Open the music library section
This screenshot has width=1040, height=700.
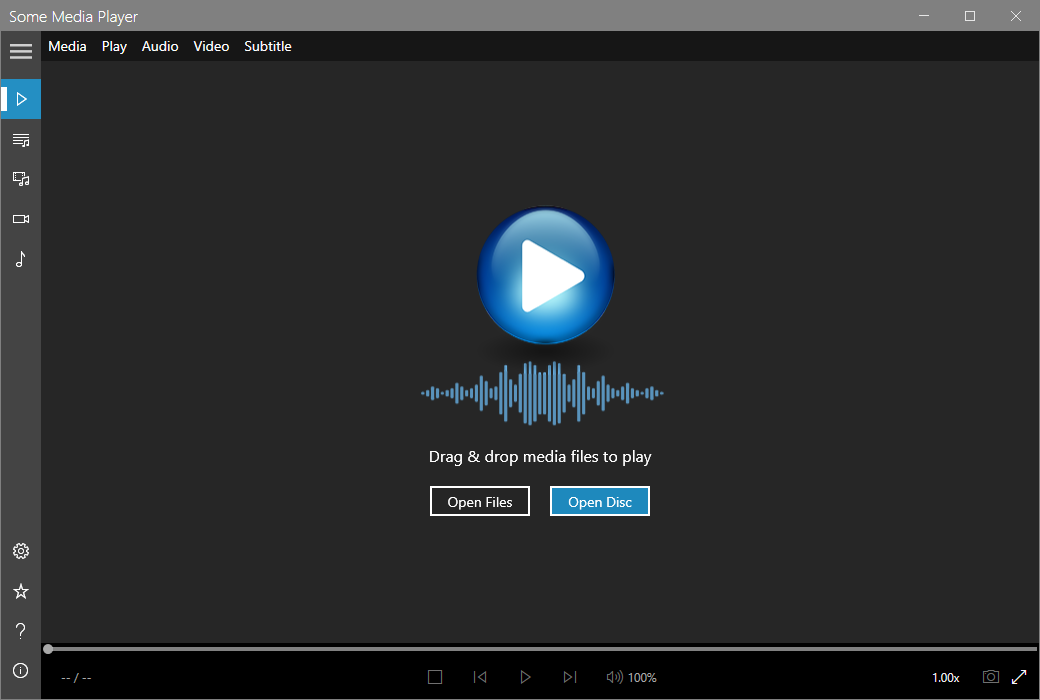(x=21, y=259)
